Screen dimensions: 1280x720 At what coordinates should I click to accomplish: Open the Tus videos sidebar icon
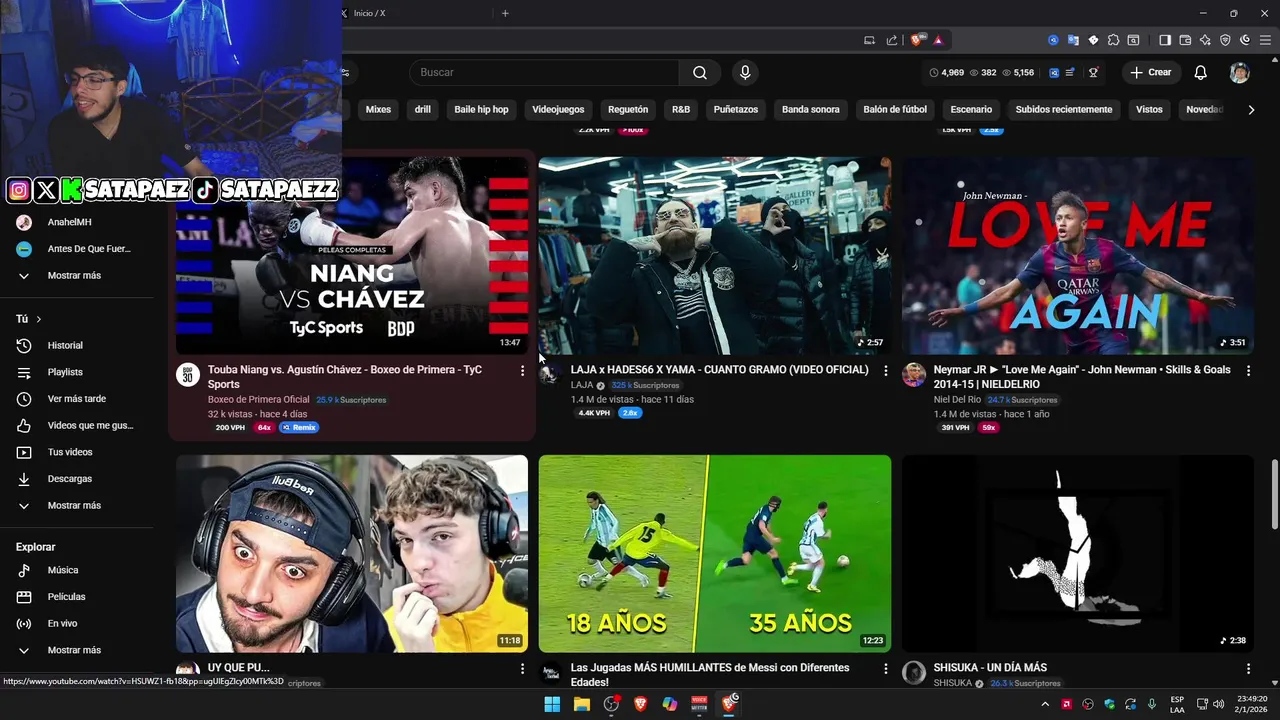tap(24, 452)
